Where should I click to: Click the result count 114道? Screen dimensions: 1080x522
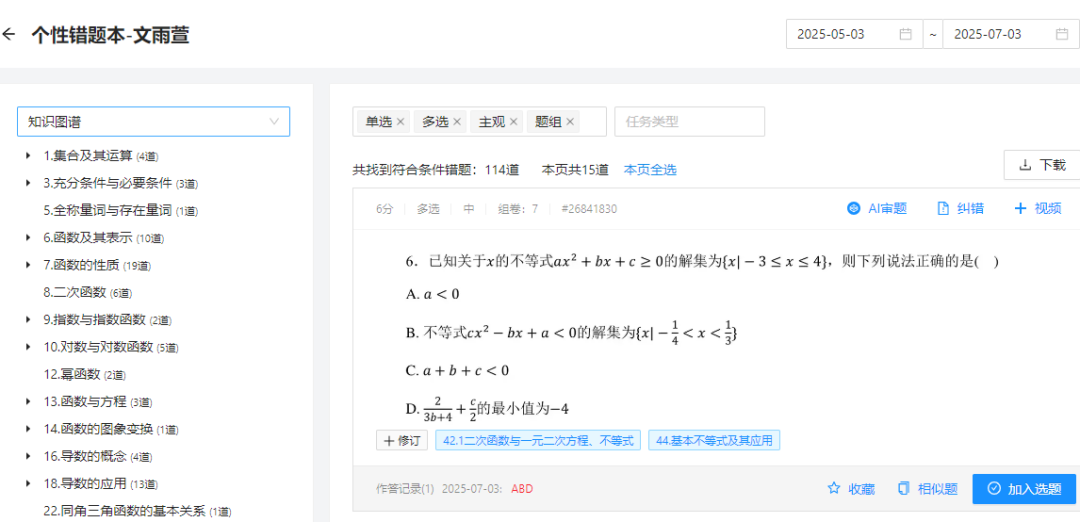click(x=502, y=169)
